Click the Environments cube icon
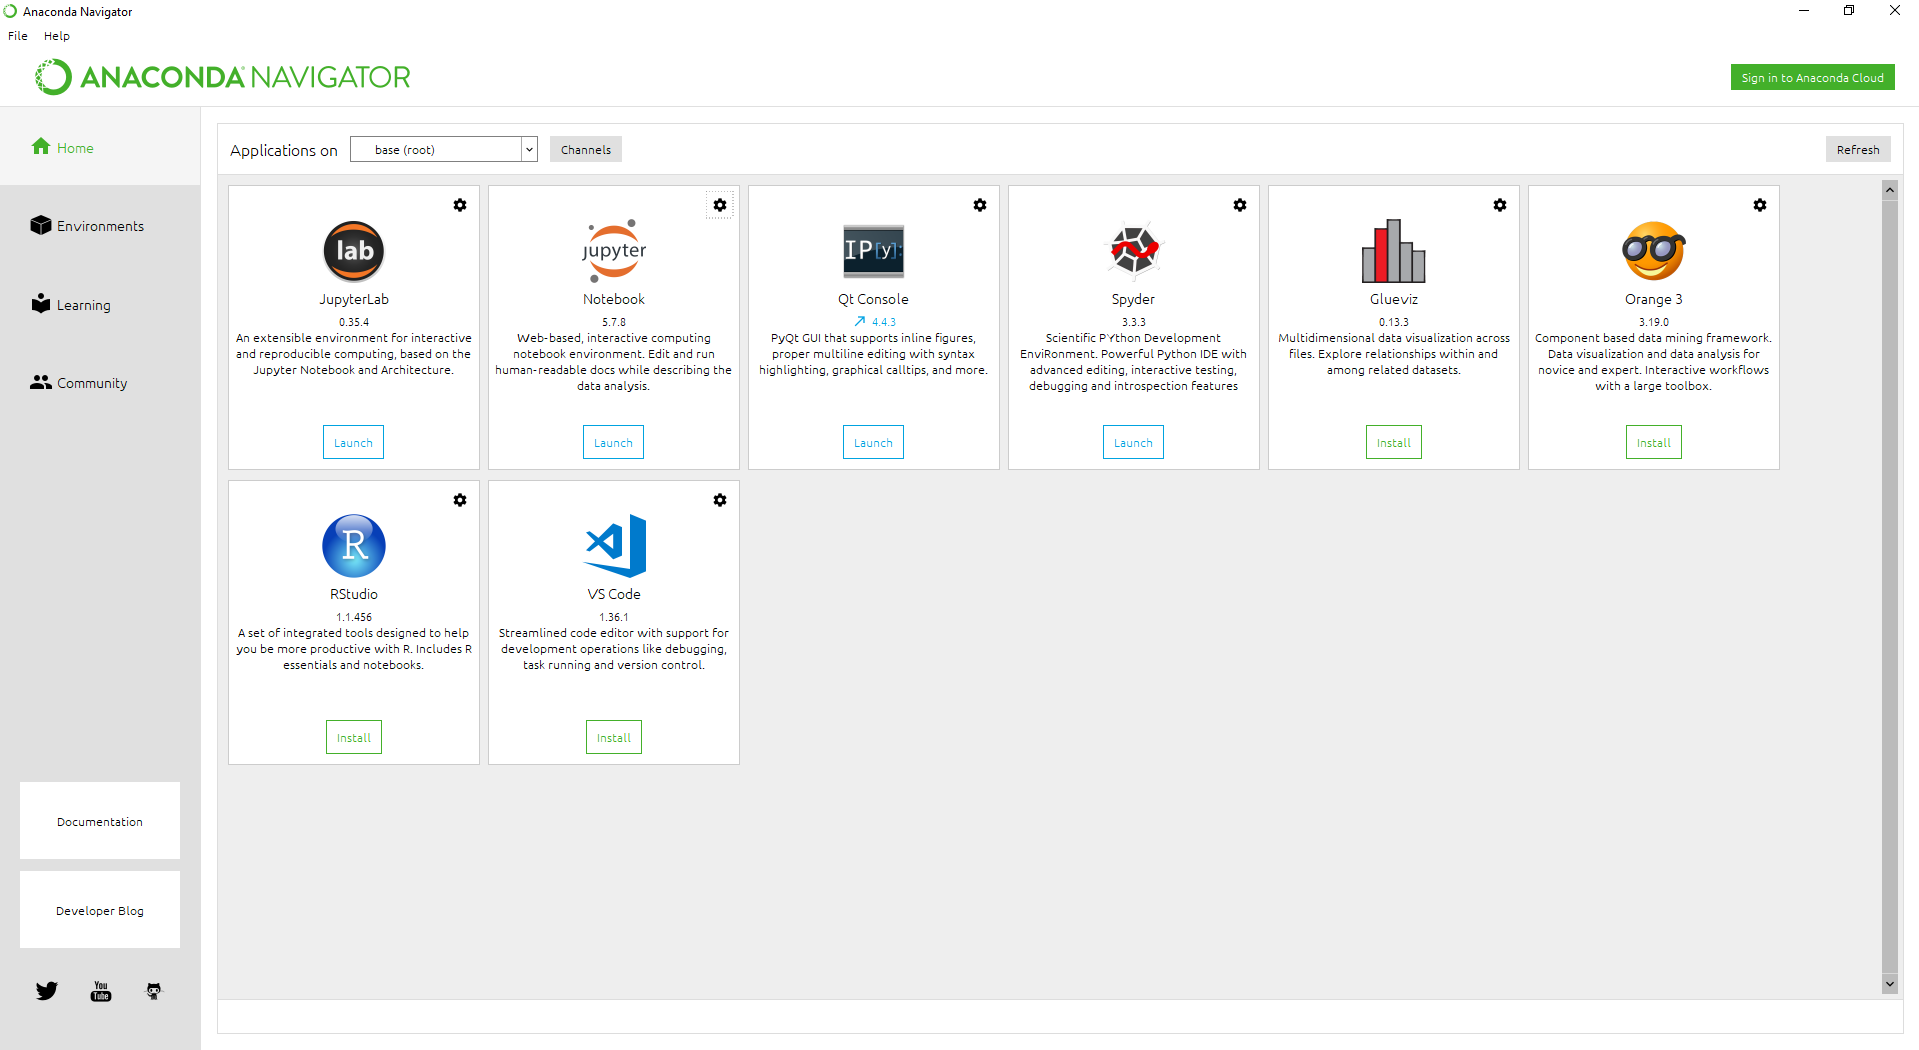The width and height of the screenshot is (1919, 1050). tap(41, 225)
